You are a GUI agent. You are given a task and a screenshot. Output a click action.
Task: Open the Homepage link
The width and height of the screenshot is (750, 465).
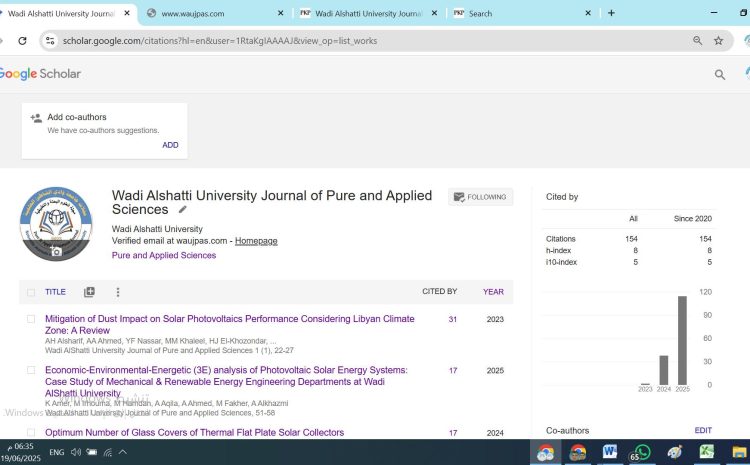click(x=256, y=241)
